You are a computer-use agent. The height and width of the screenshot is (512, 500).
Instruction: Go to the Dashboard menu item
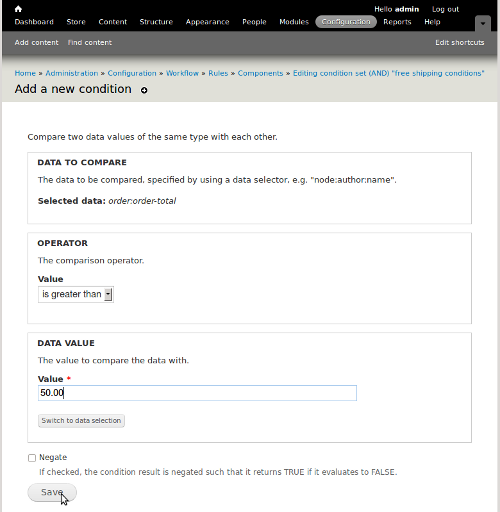(34, 22)
